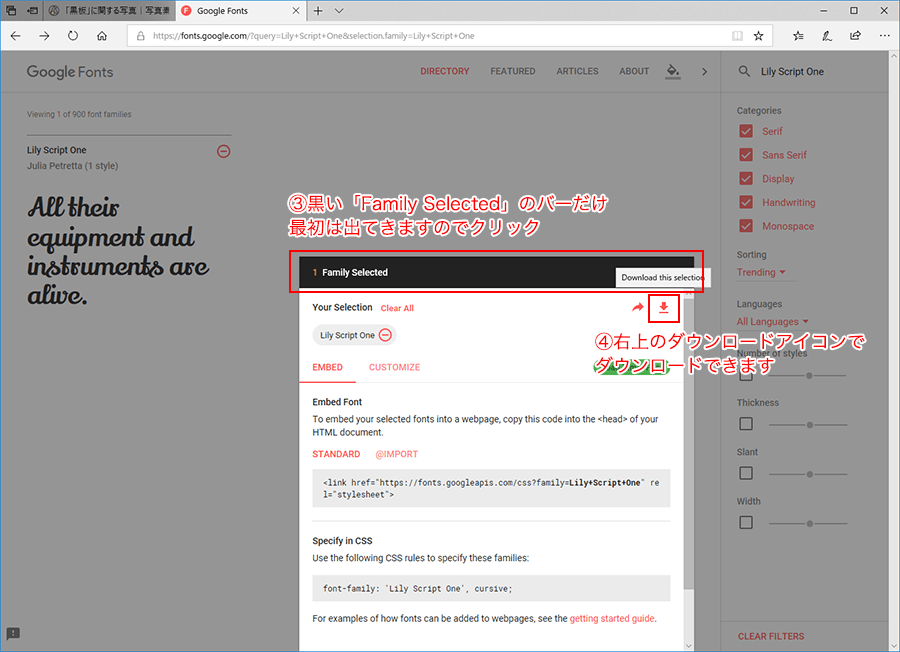Click CLEAR FILTERS button
Screen dimensions: 900x652
771,637
